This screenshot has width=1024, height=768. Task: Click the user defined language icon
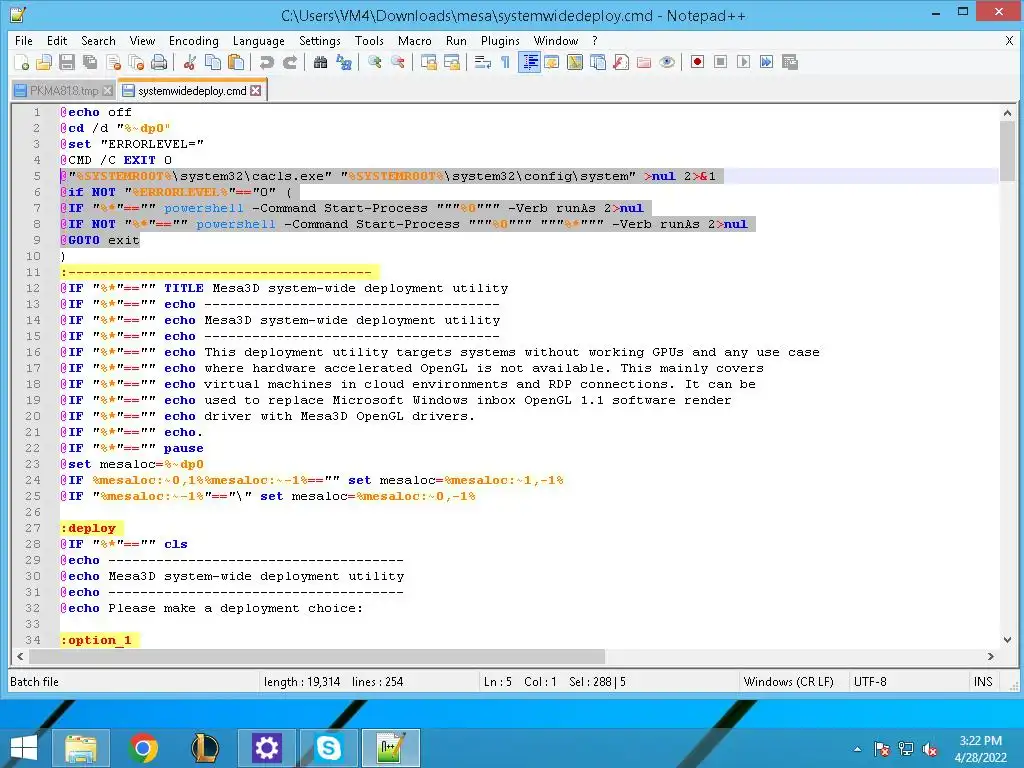tap(552, 62)
